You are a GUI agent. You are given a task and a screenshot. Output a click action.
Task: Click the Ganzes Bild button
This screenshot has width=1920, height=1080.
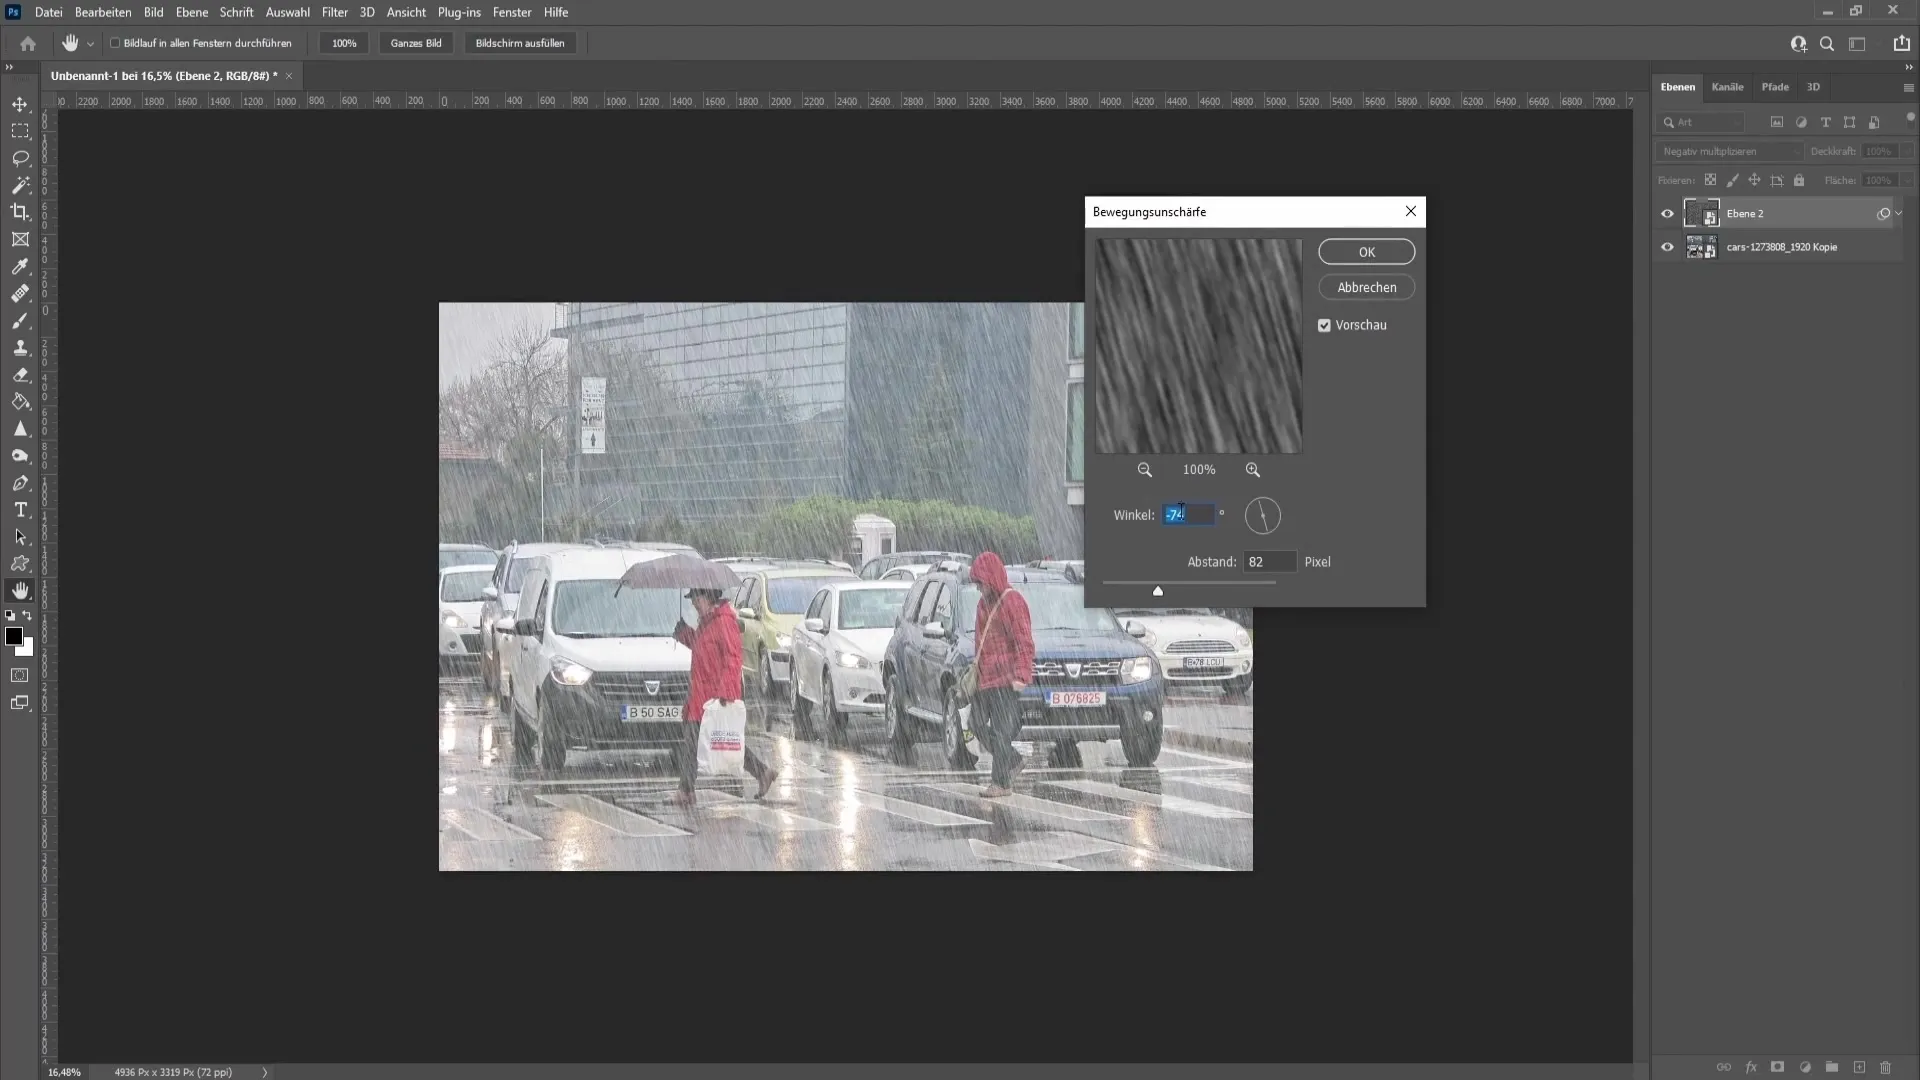(x=416, y=43)
